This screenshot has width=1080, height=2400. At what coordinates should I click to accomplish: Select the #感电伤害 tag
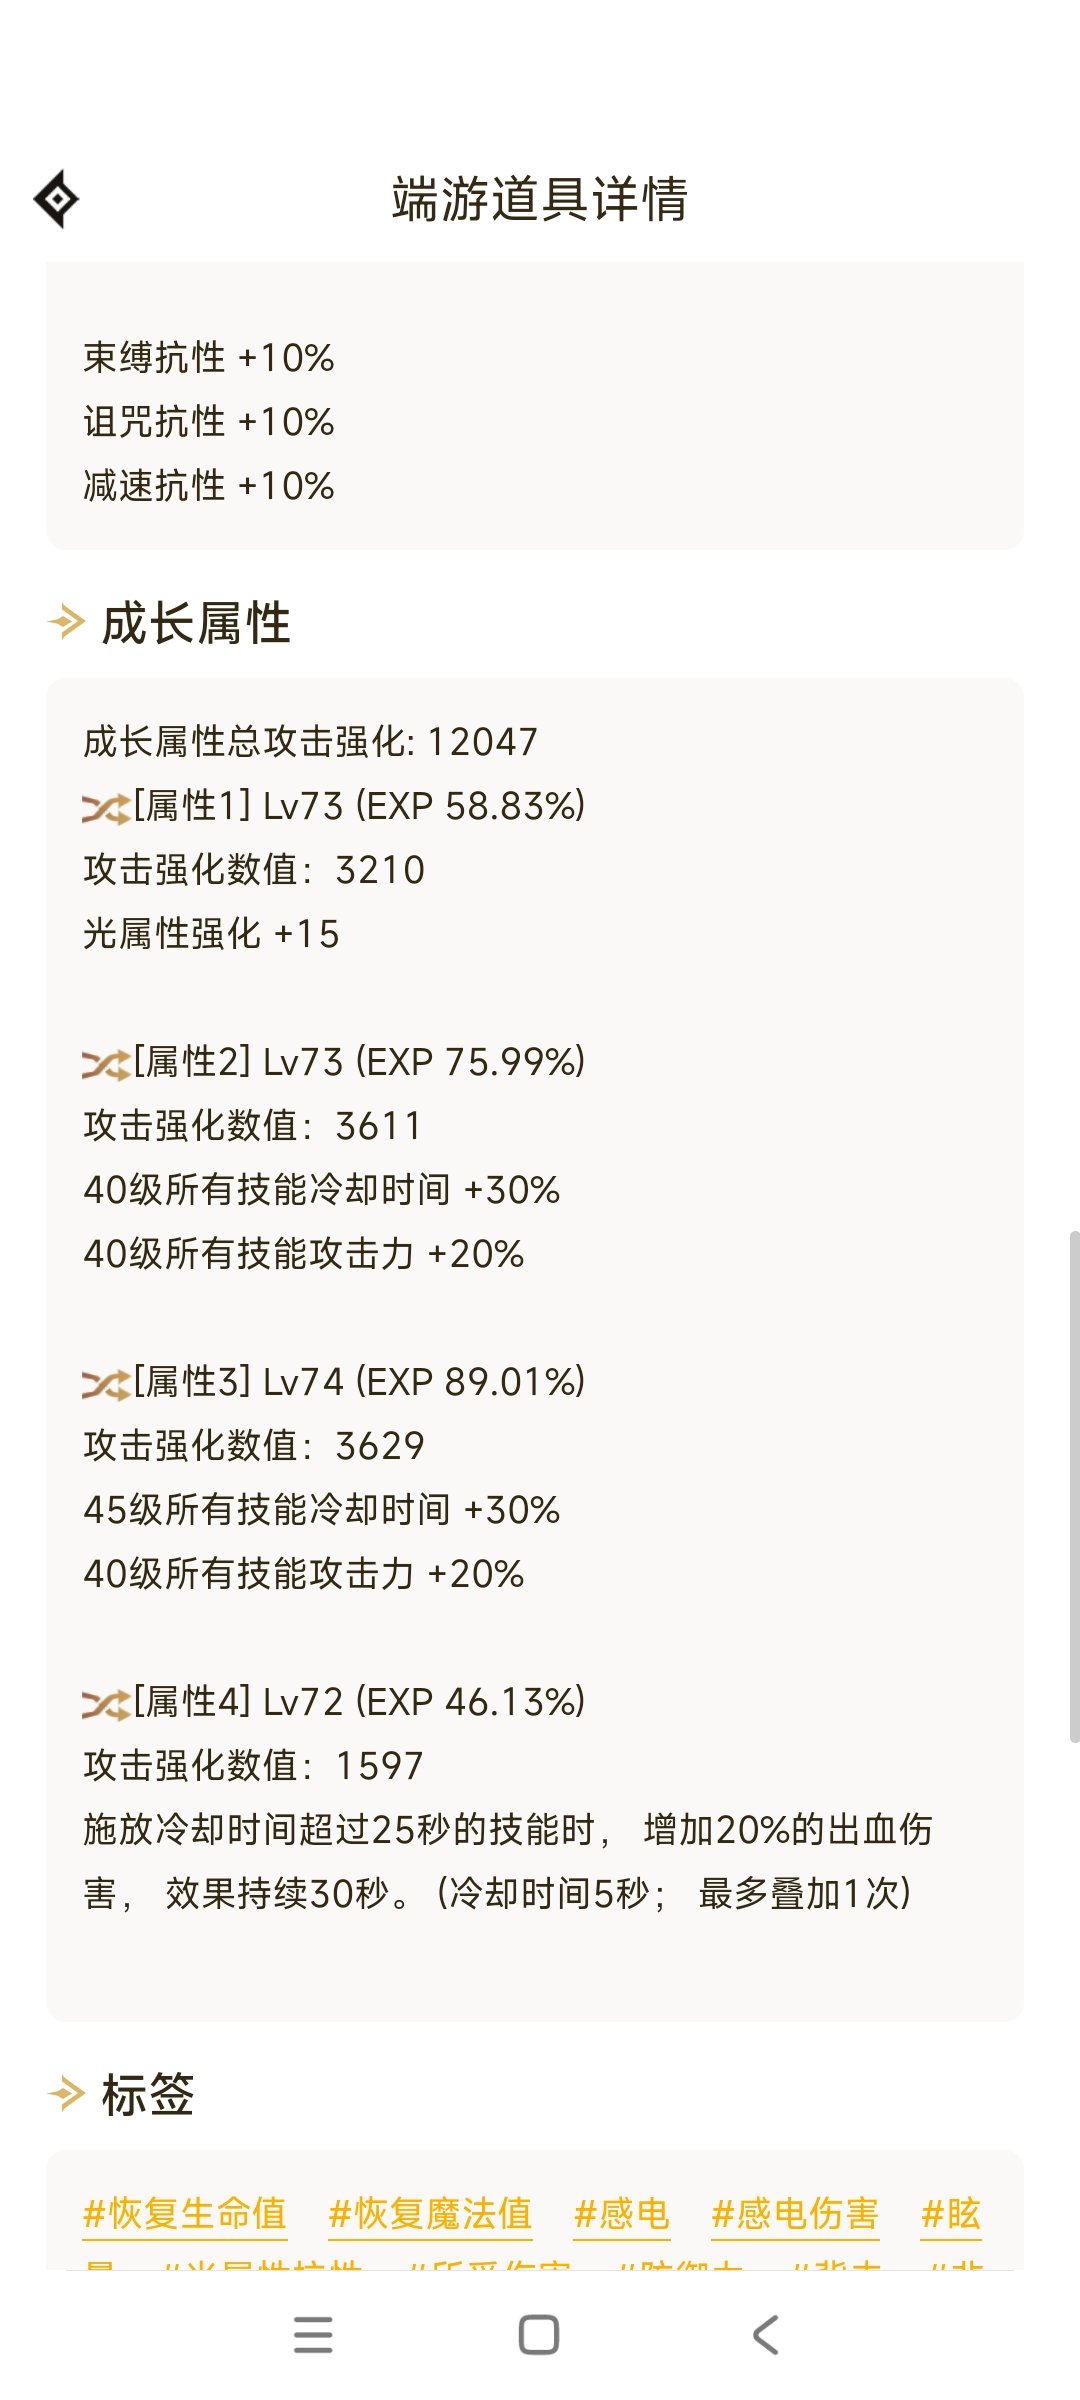point(795,2214)
